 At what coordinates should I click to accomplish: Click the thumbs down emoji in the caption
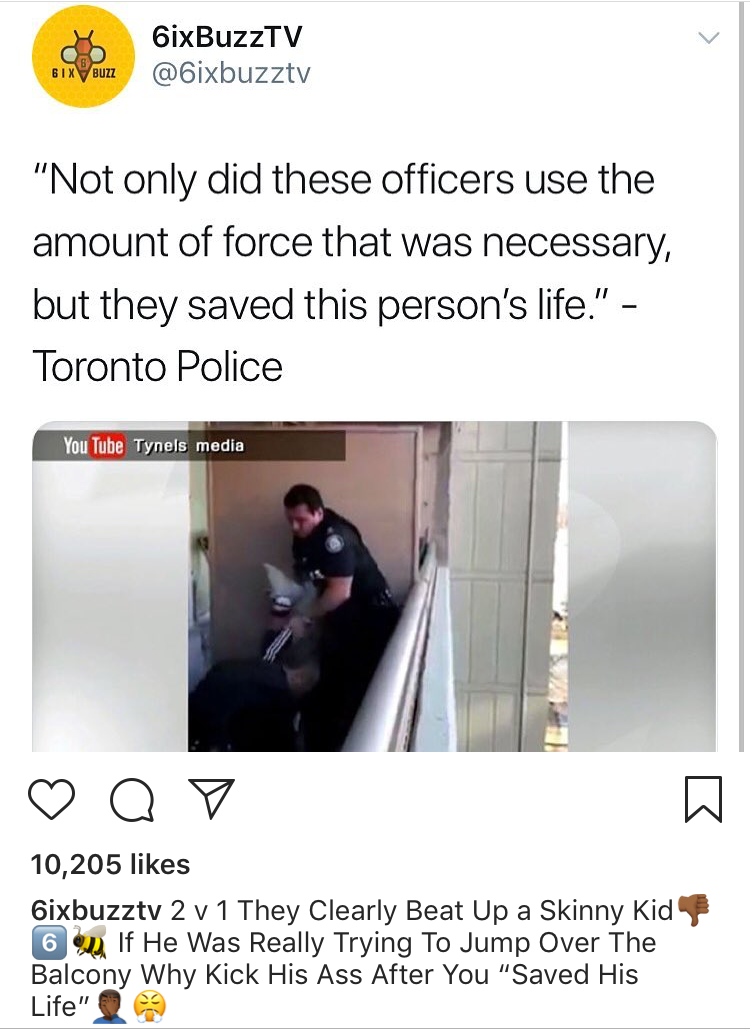coord(693,910)
